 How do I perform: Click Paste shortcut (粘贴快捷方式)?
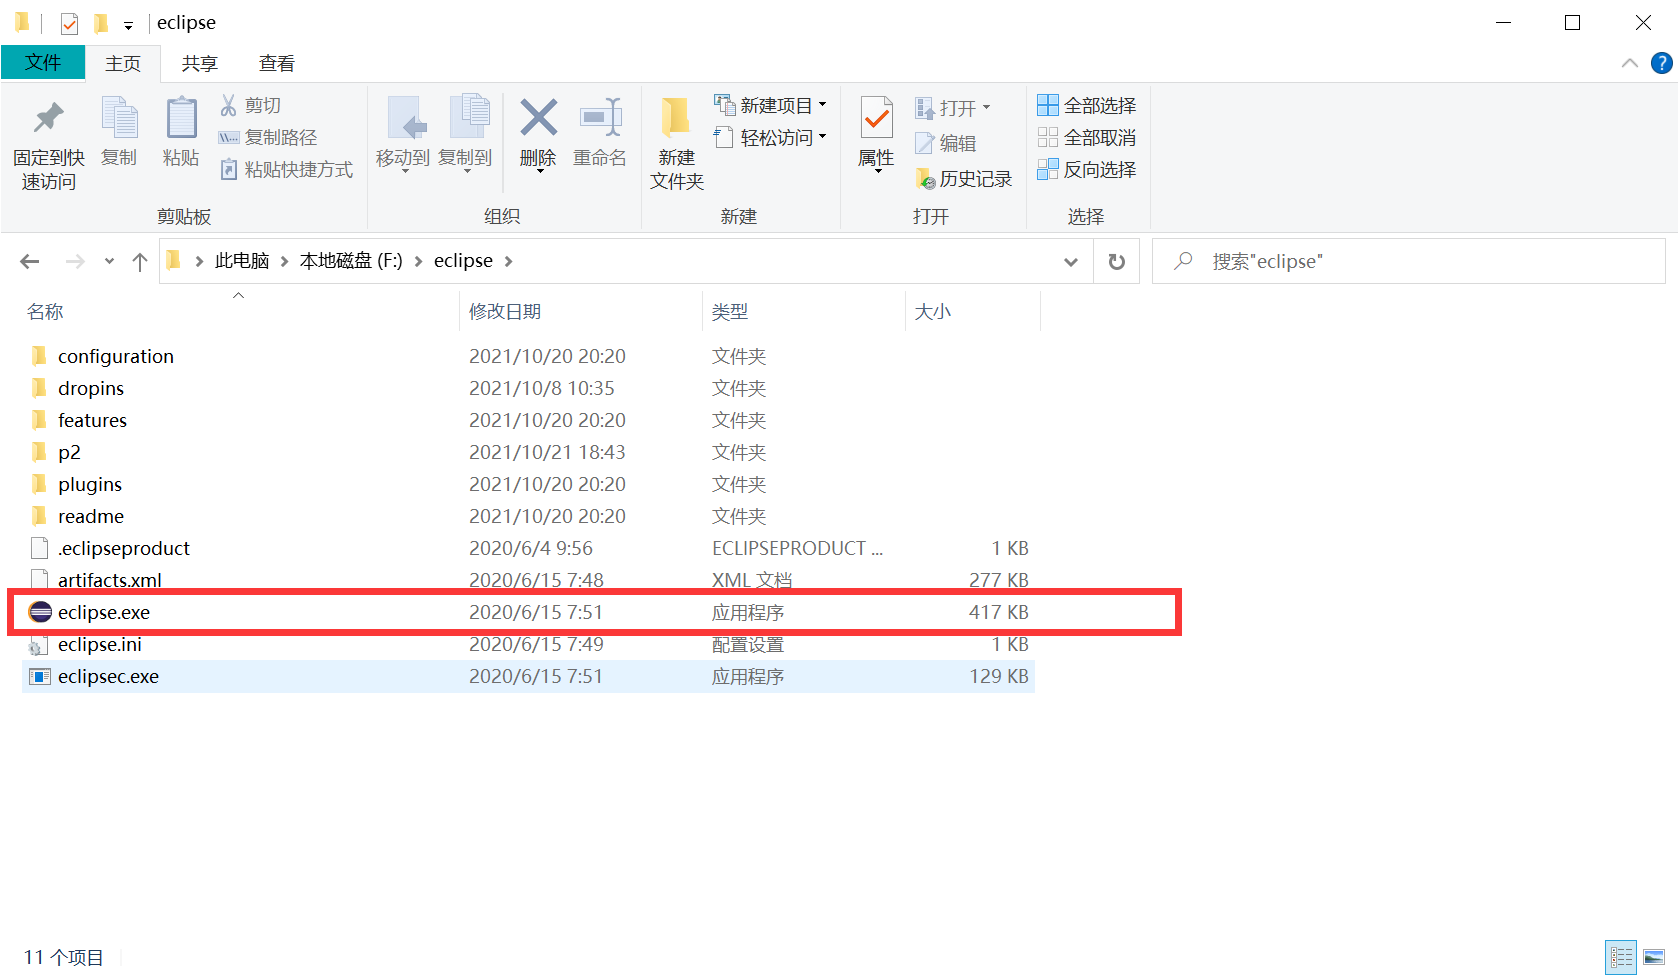click(x=286, y=169)
